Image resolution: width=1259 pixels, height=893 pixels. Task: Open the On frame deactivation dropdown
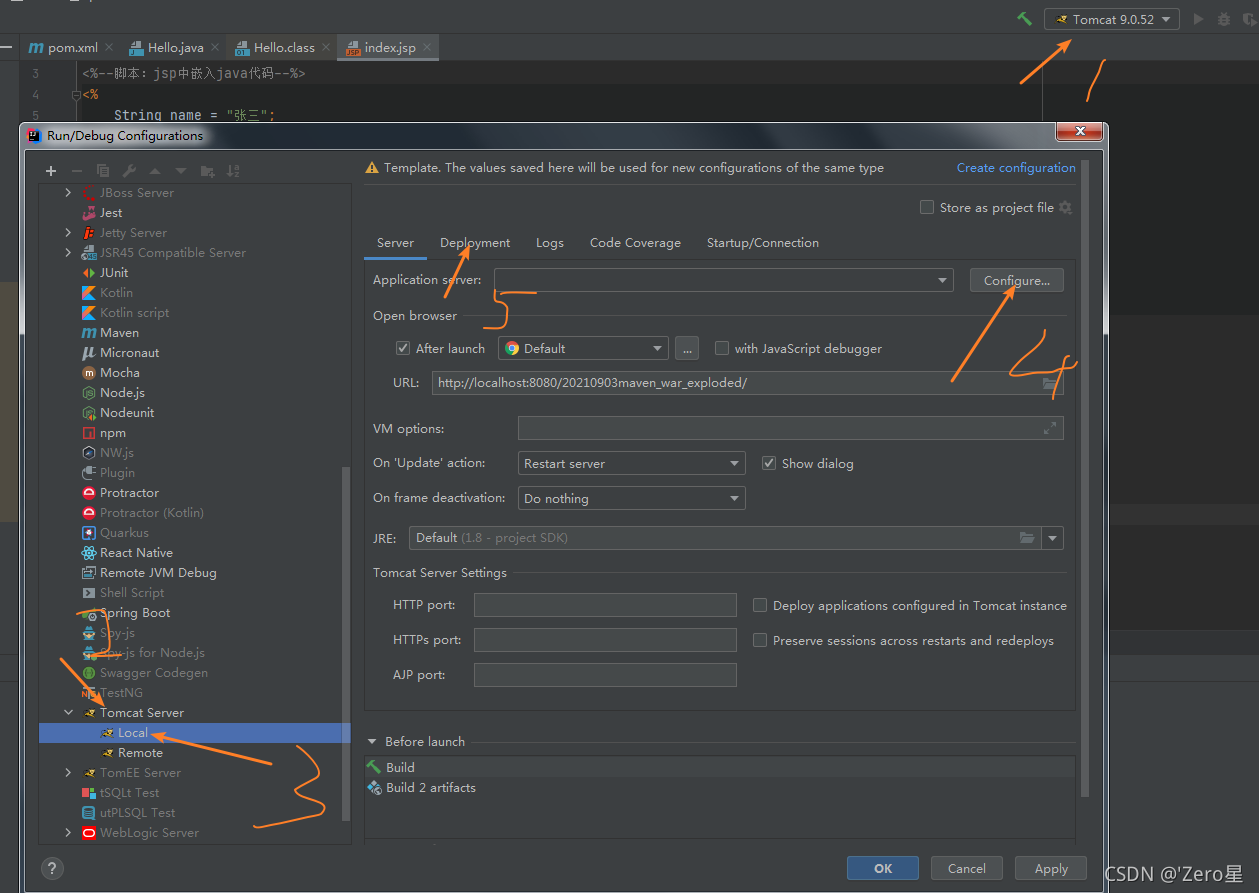(x=631, y=498)
